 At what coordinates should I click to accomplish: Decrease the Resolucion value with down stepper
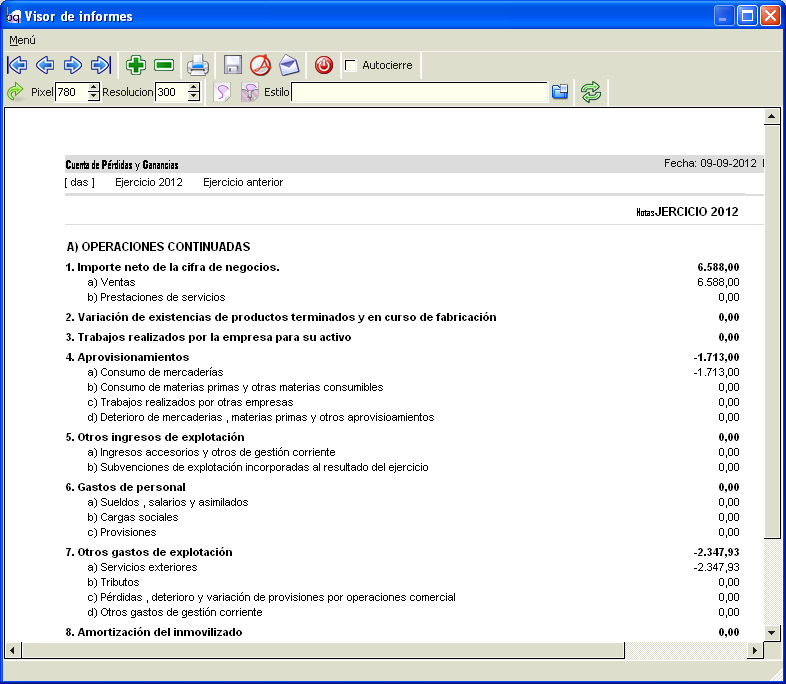[x=194, y=96]
